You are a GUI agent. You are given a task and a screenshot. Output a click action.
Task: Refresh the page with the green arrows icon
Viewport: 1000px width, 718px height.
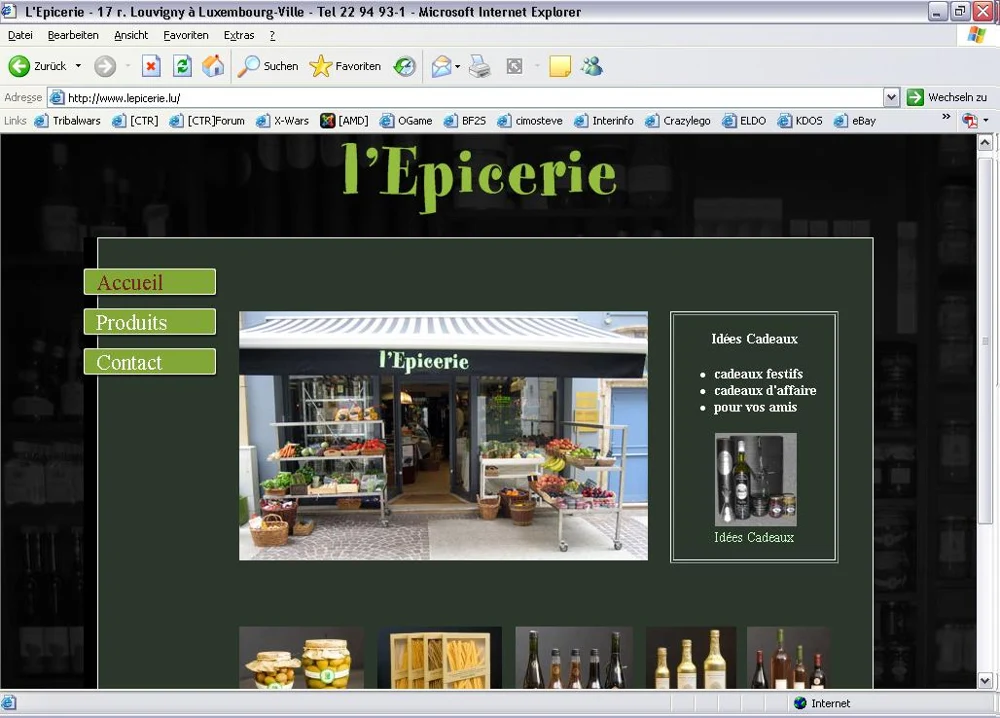click(182, 66)
